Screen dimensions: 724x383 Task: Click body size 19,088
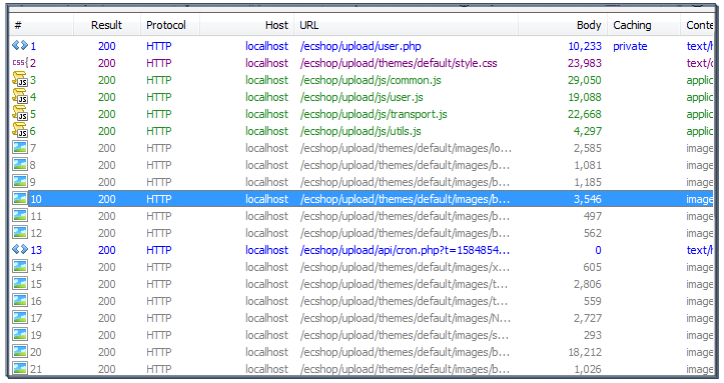pyautogui.click(x=585, y=97)
